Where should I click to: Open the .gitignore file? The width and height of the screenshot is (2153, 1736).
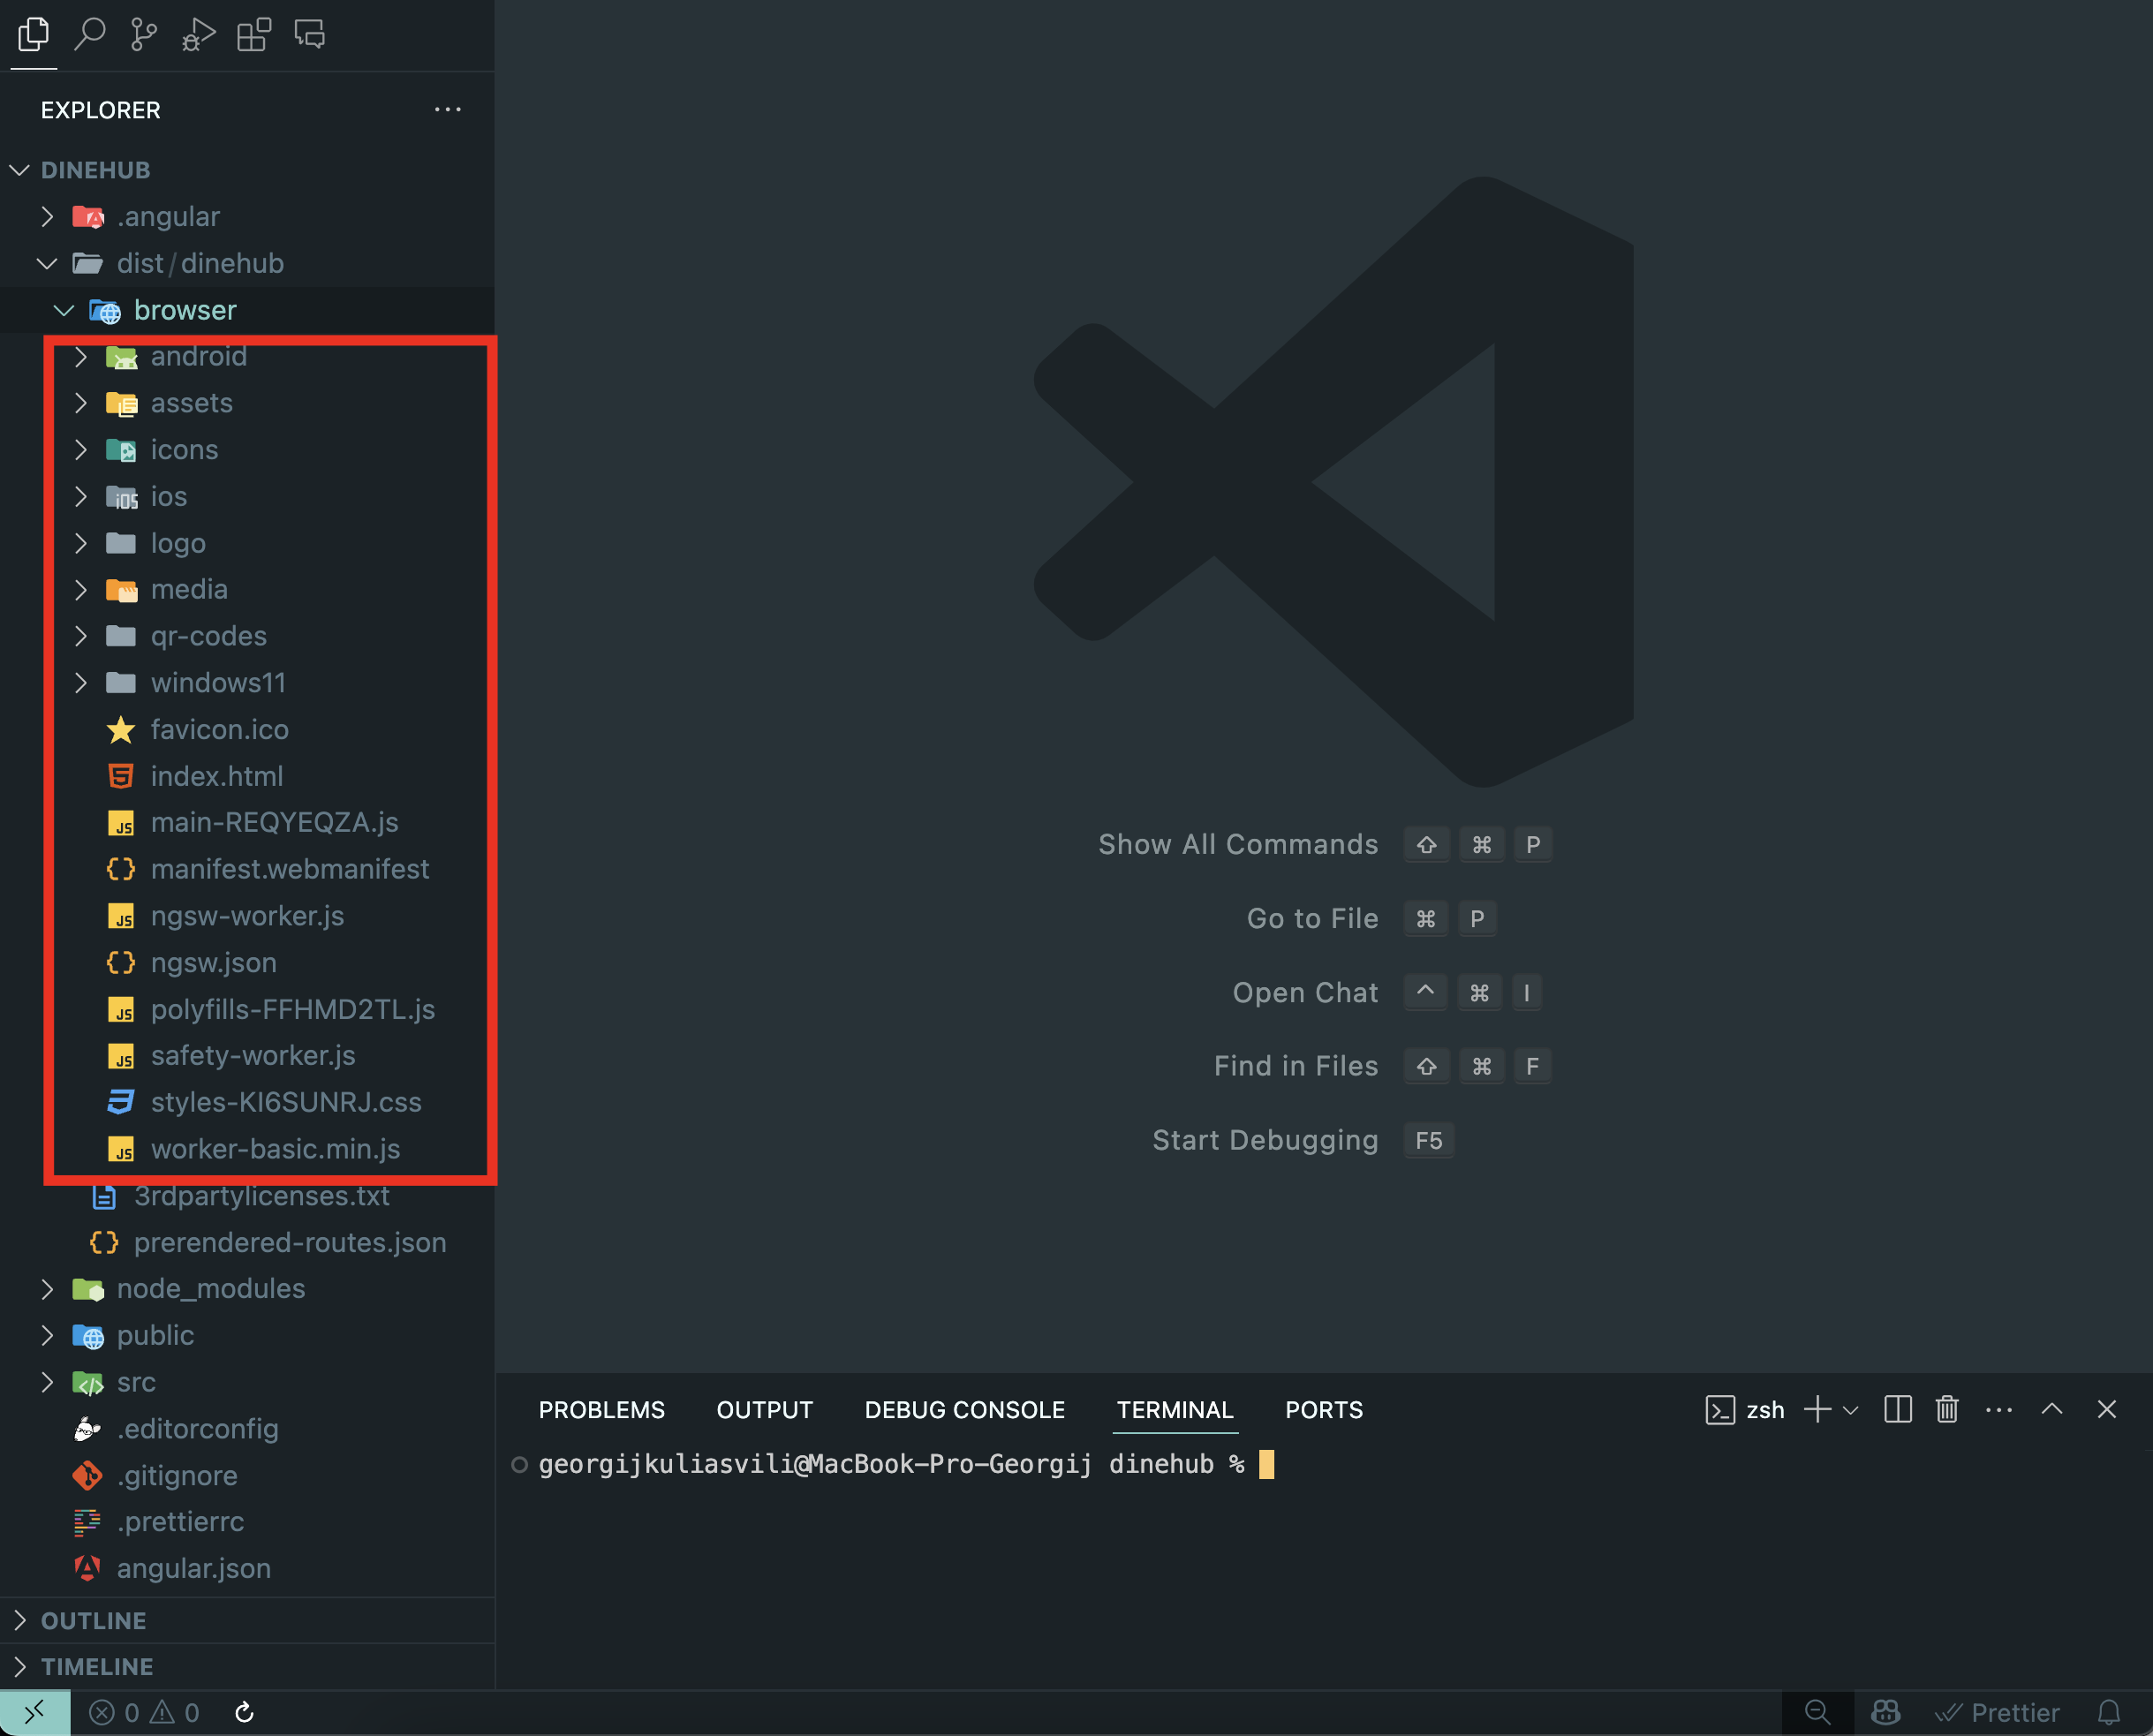click(x=247, y=1475)
